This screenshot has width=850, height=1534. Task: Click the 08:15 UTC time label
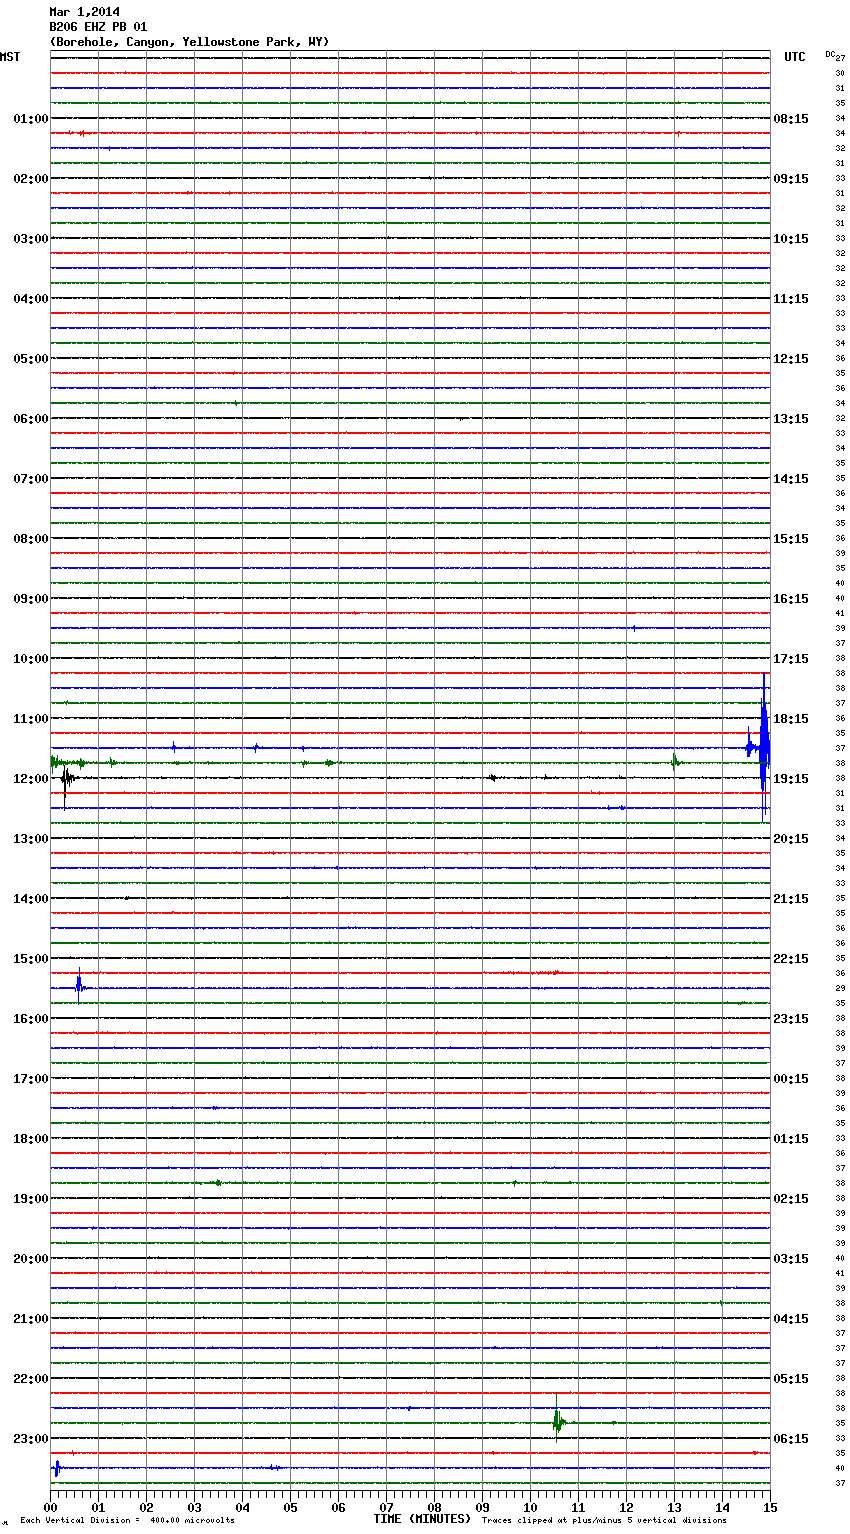[791, 119]
